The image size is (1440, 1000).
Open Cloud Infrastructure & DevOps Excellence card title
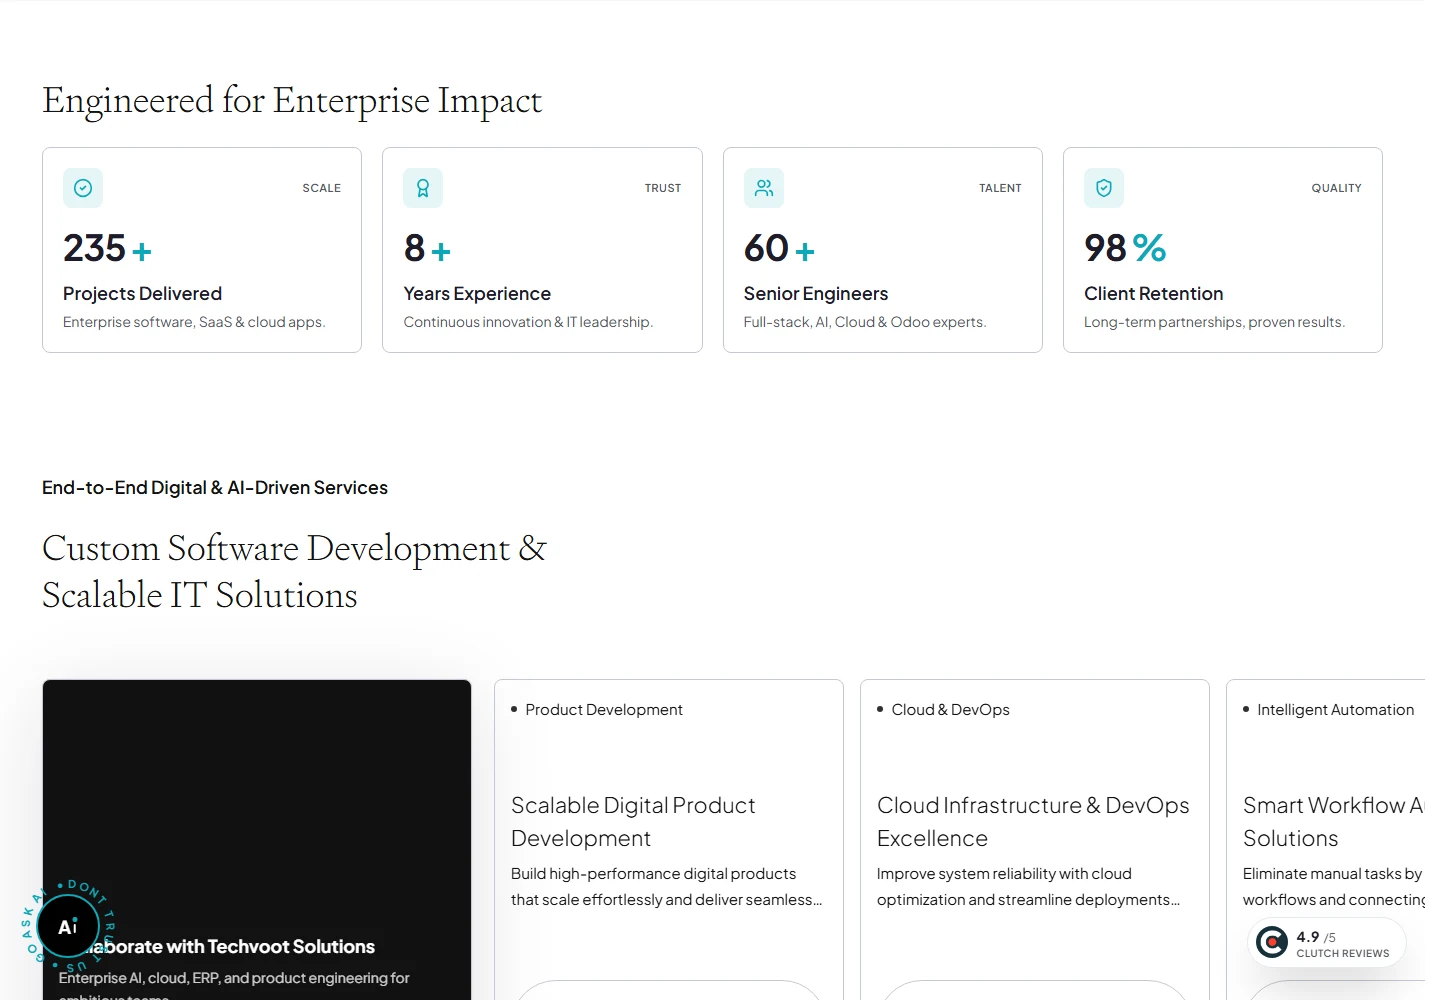point(1033,822)
